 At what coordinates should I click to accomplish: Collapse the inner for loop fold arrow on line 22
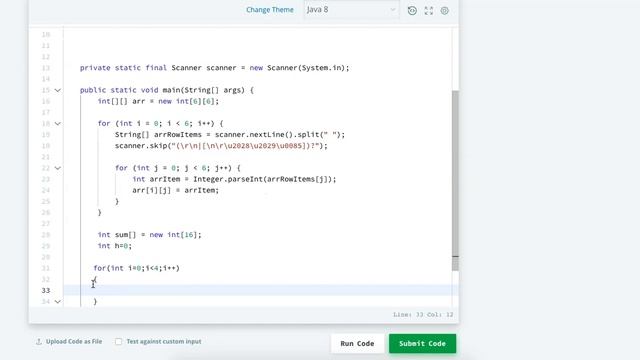(58, 168)
